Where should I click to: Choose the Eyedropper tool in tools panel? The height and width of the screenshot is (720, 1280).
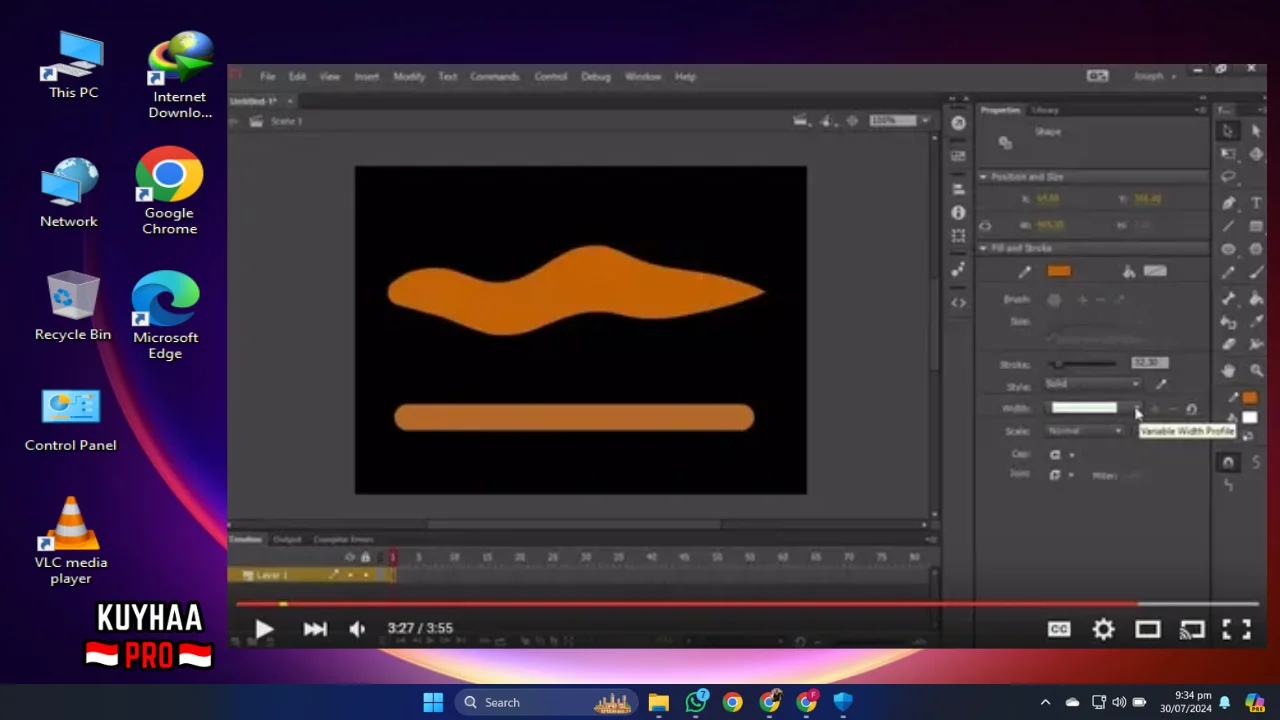1256,322
